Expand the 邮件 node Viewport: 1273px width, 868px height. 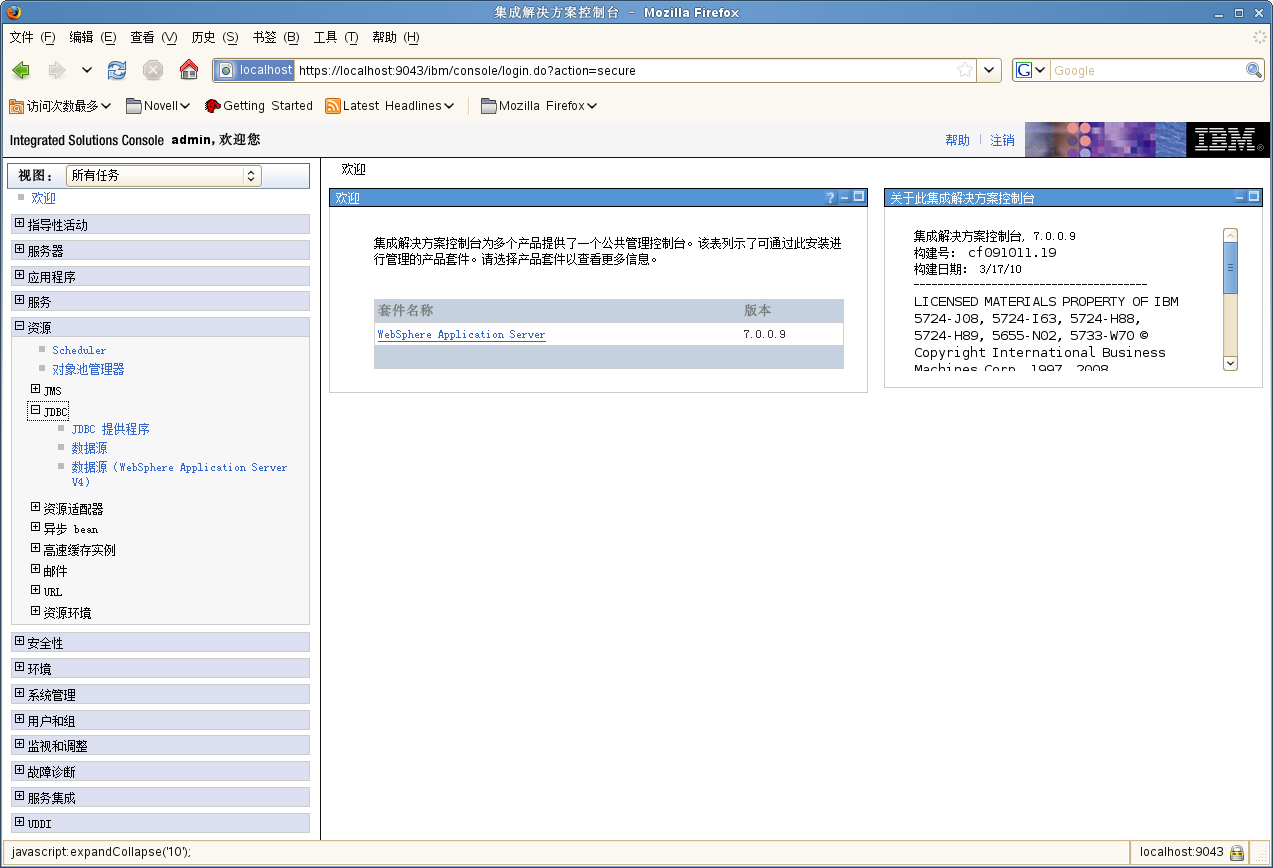(x=35, y=570)
